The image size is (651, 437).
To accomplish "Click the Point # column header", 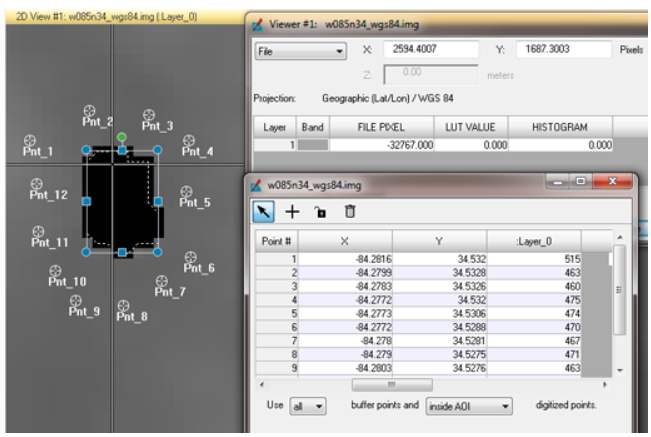I will pos(277,241).
